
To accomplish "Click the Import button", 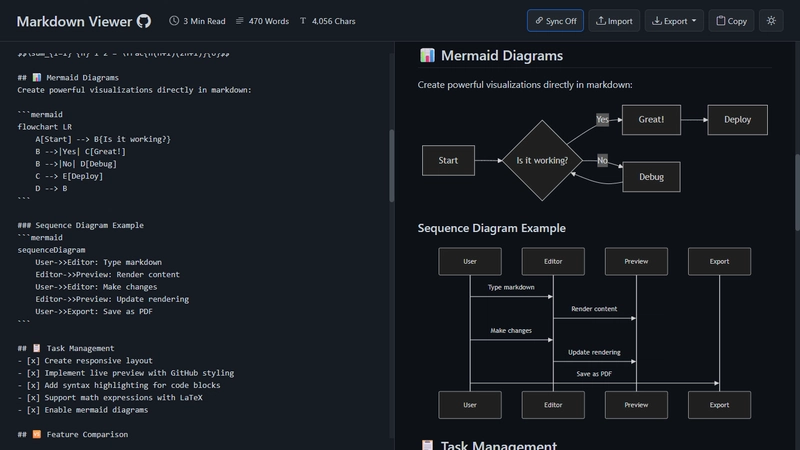I will pos(614,21).
